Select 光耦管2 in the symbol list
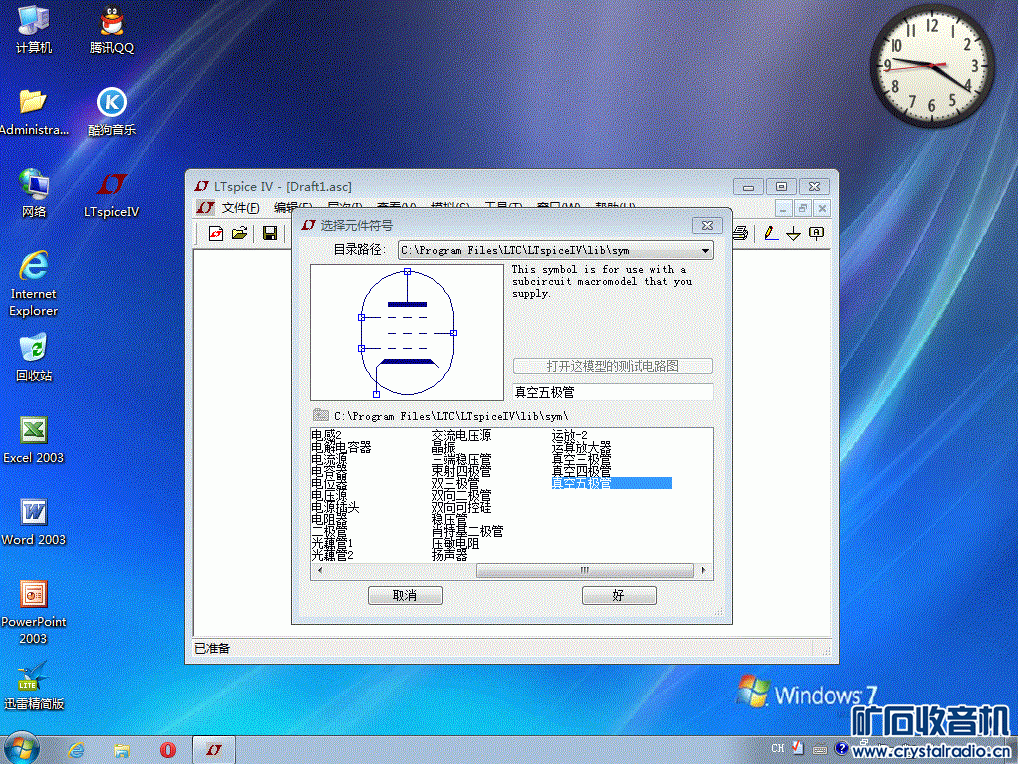The height and width of the screenshot is (764, 1018). [x=332, y=555]
